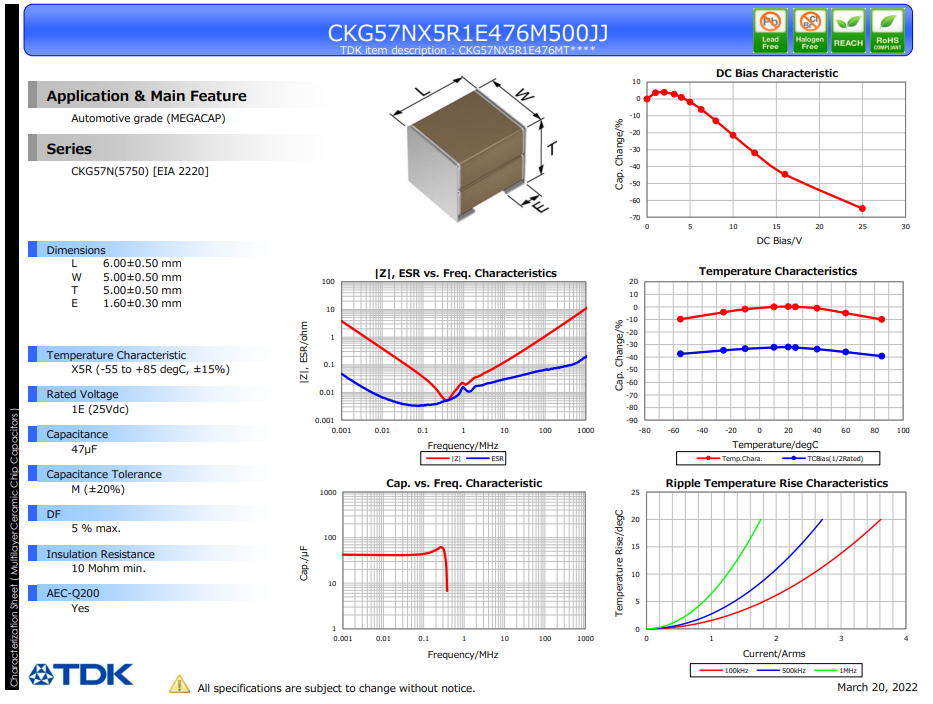Click the capacitor 3D illustration
The width and height of the screenshot is (933, 704).
[x=474, y=149]
